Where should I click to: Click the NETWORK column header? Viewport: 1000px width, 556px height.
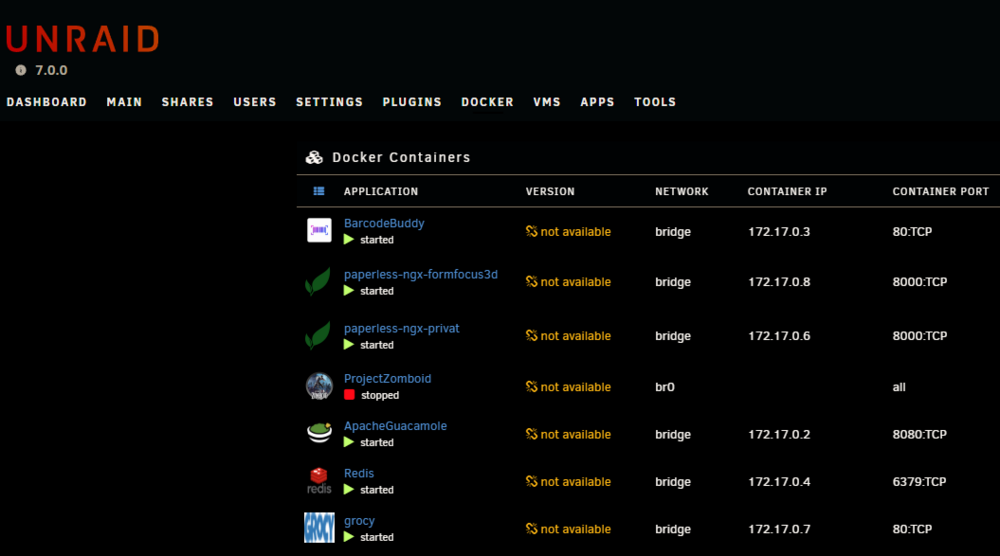pyautogui.click(x=681, y=191)
